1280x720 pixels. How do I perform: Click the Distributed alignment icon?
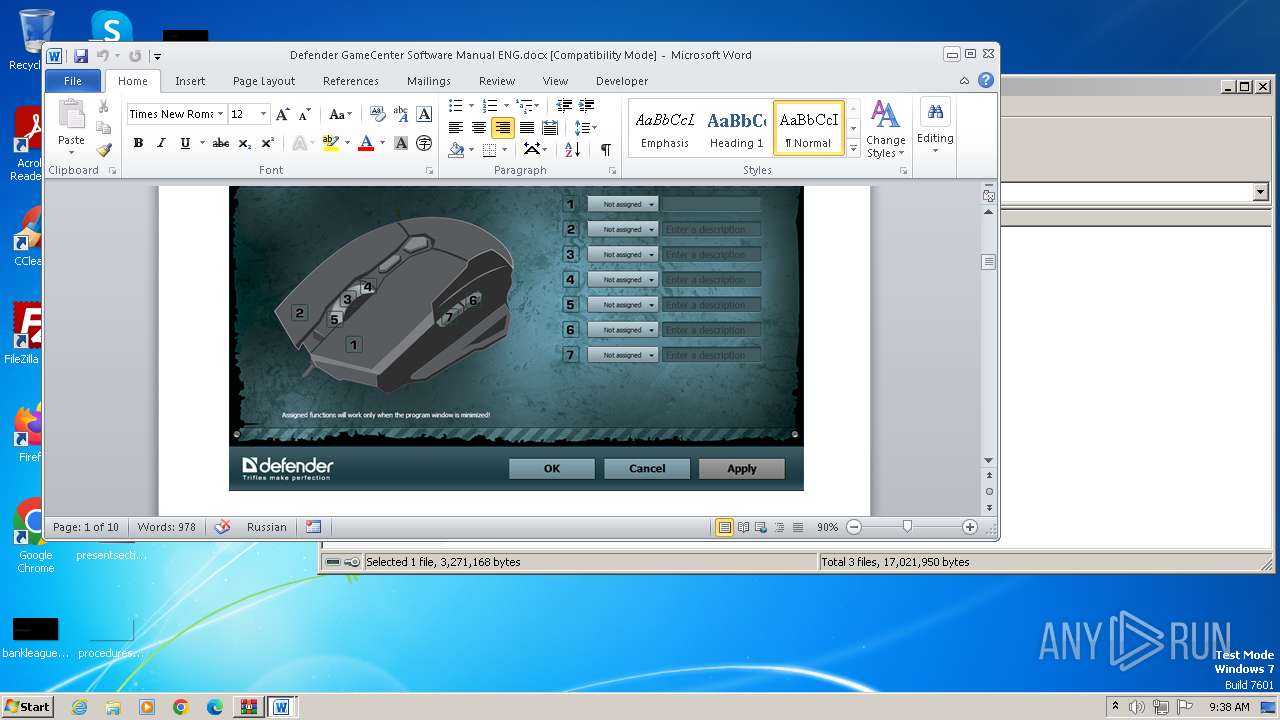(549, 127)
